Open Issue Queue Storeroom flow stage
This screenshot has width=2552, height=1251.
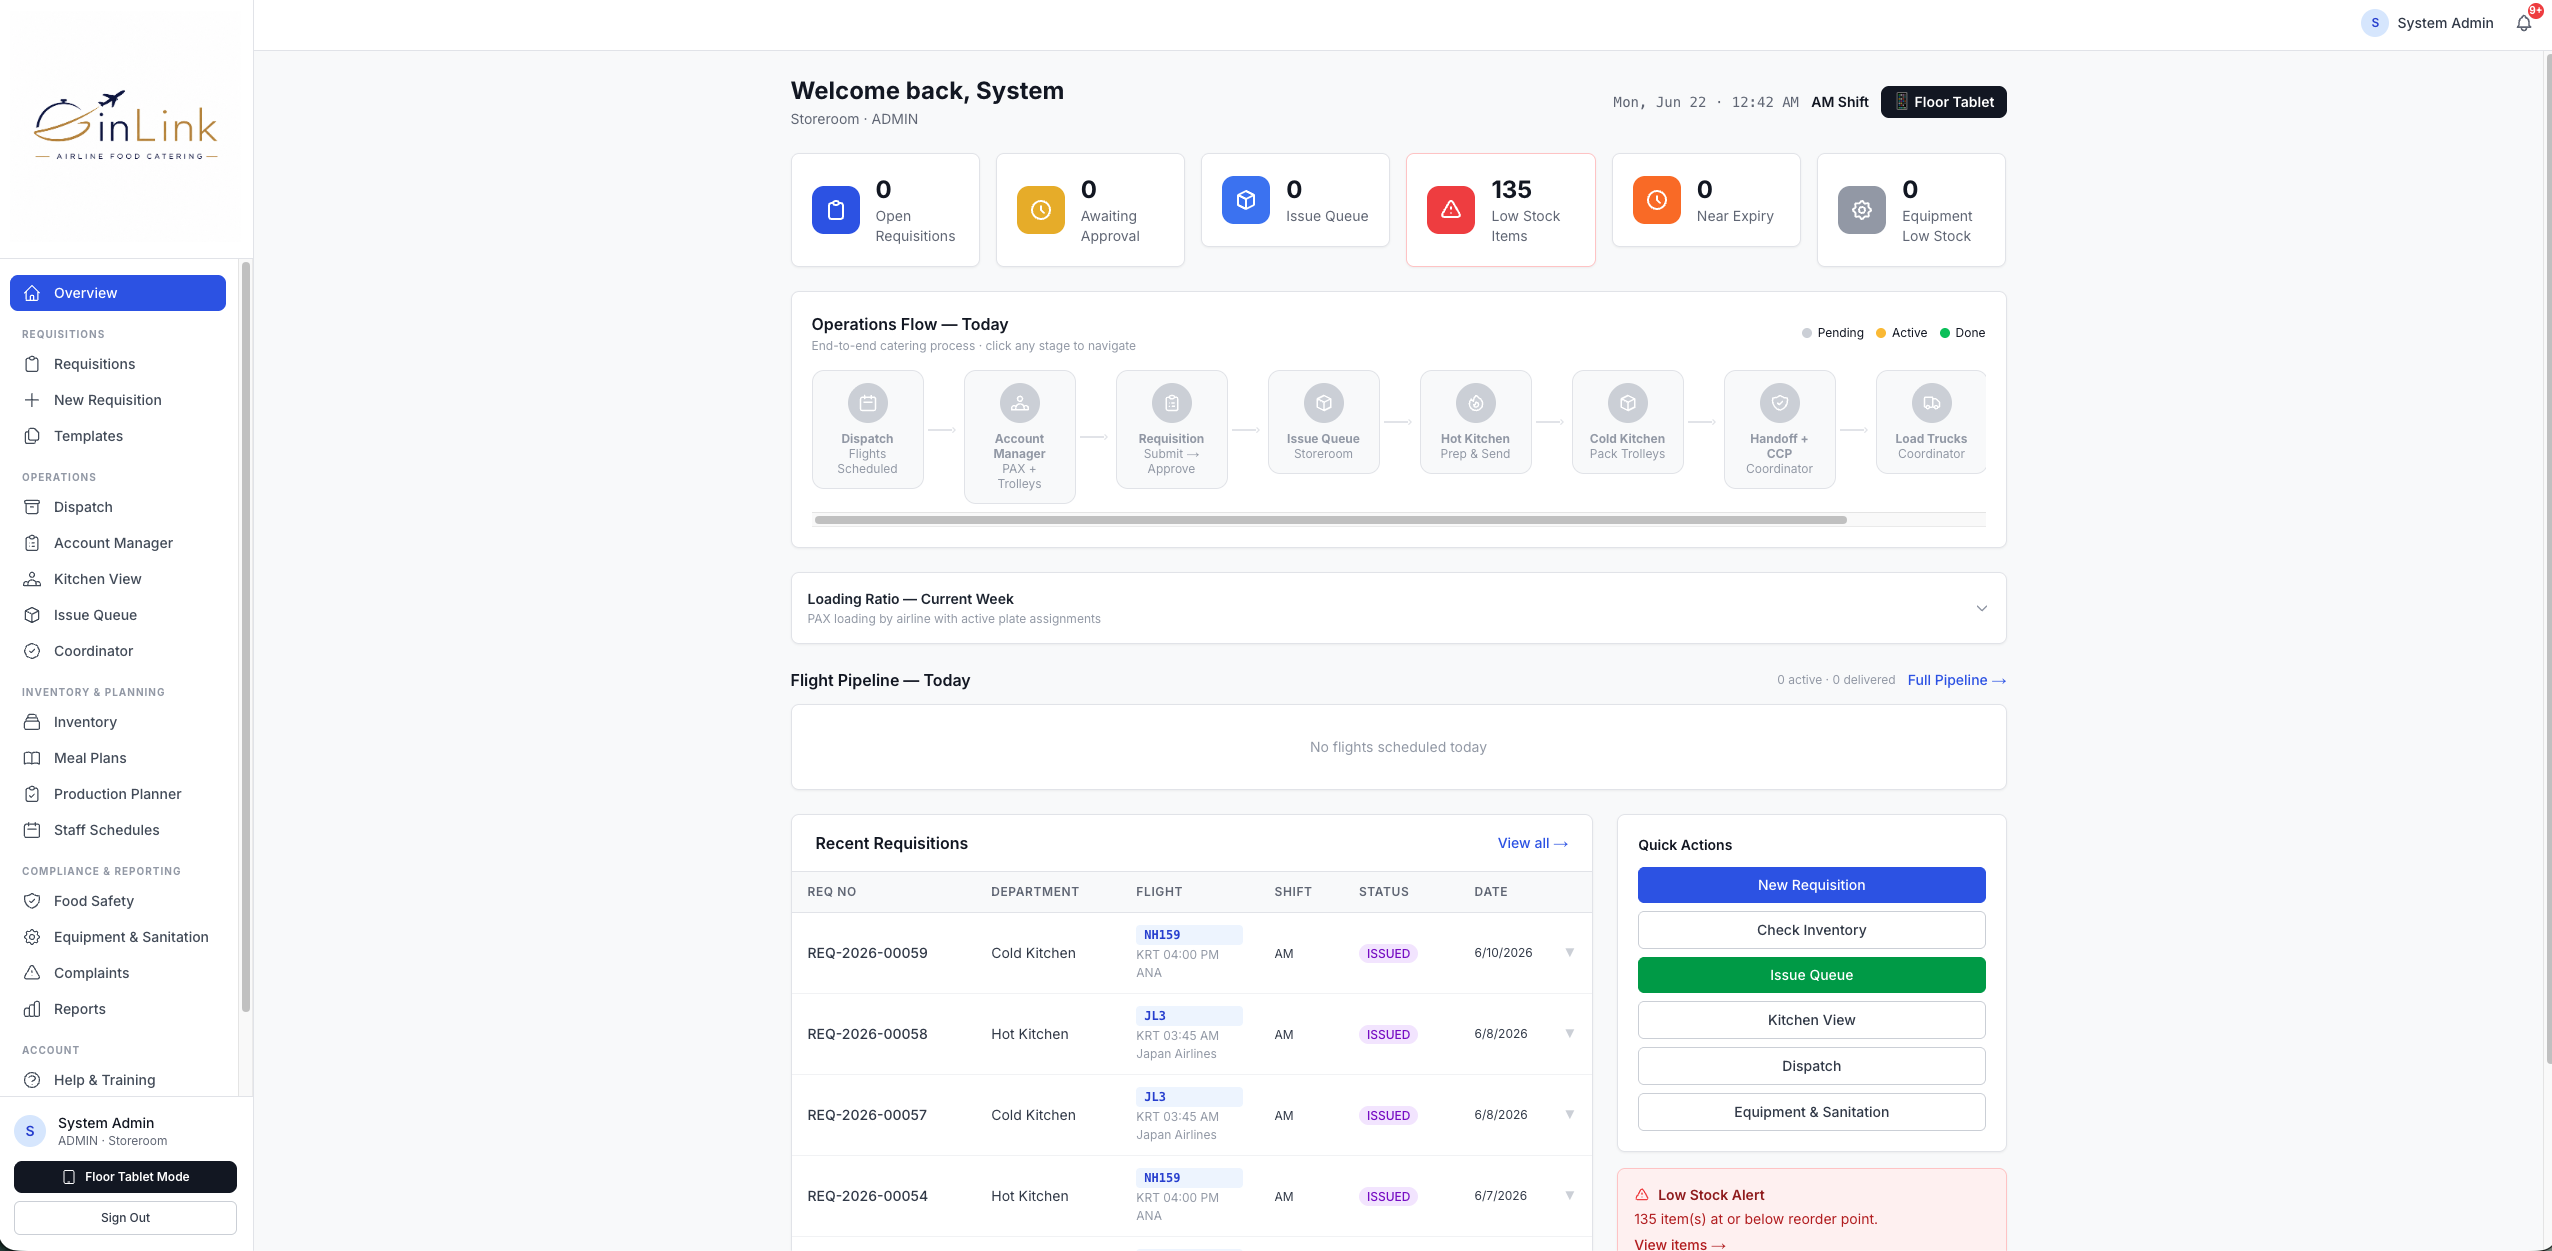(1323, 421)
